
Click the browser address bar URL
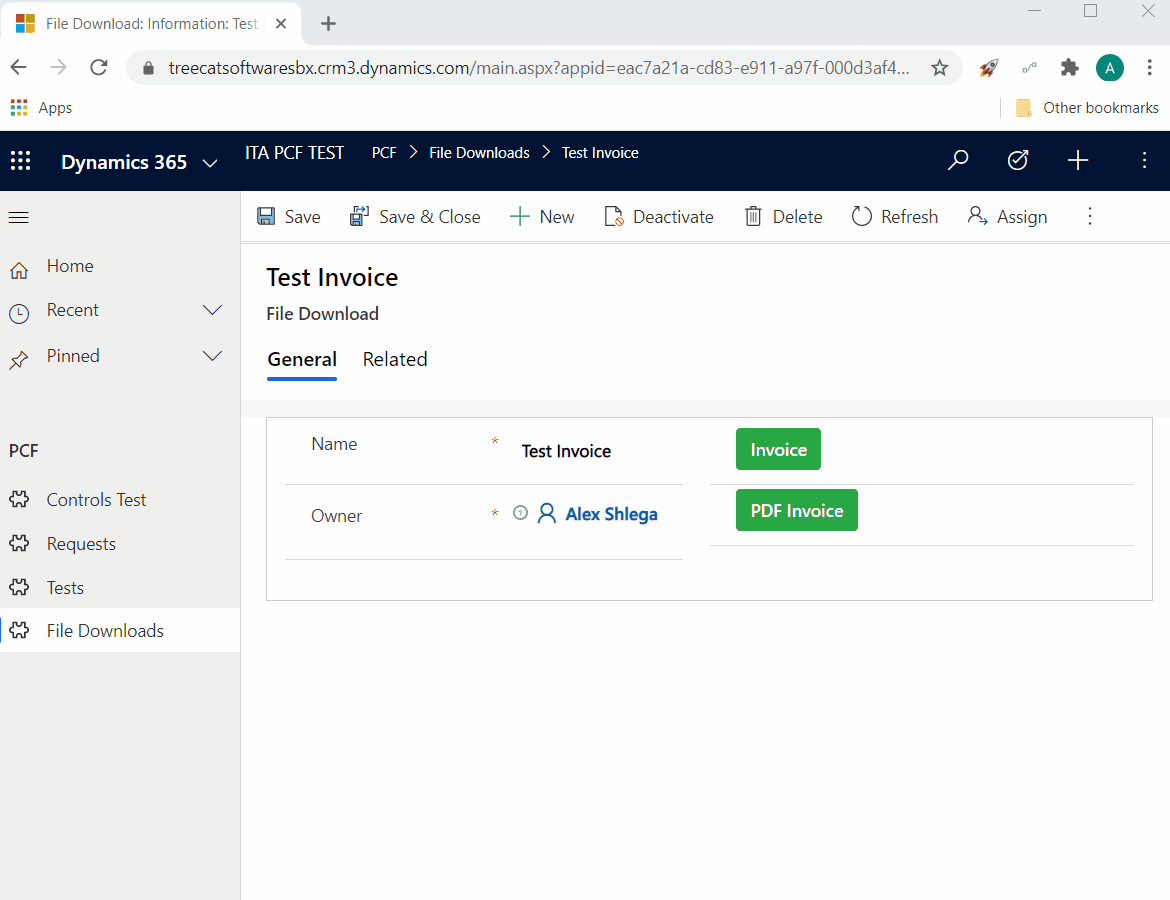(539, 68)
